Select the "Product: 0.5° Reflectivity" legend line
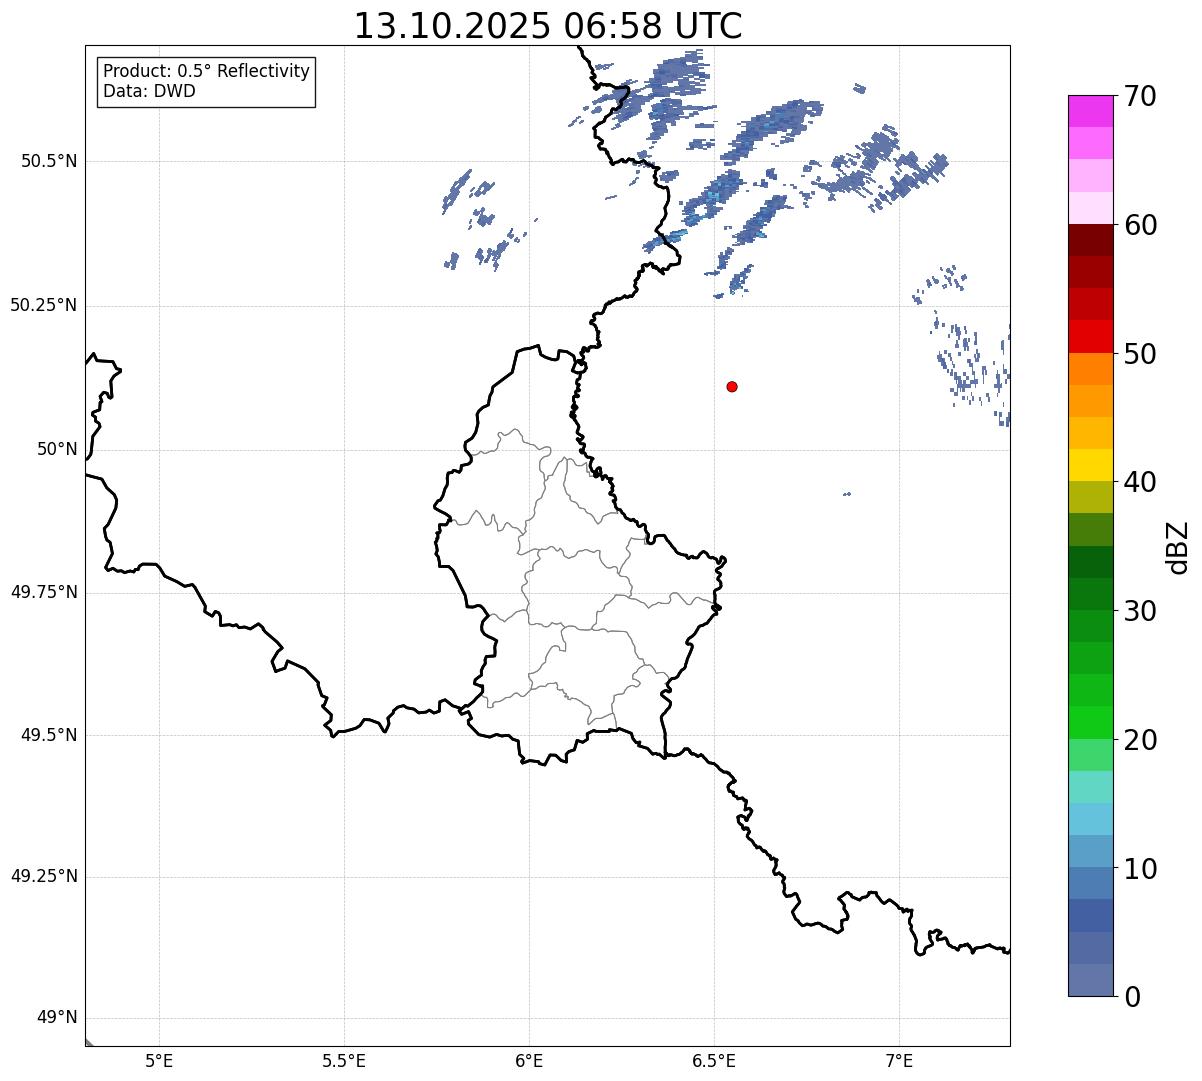Image resolution: width=1202 pixels, height=1081 pixels. (206, 72)
